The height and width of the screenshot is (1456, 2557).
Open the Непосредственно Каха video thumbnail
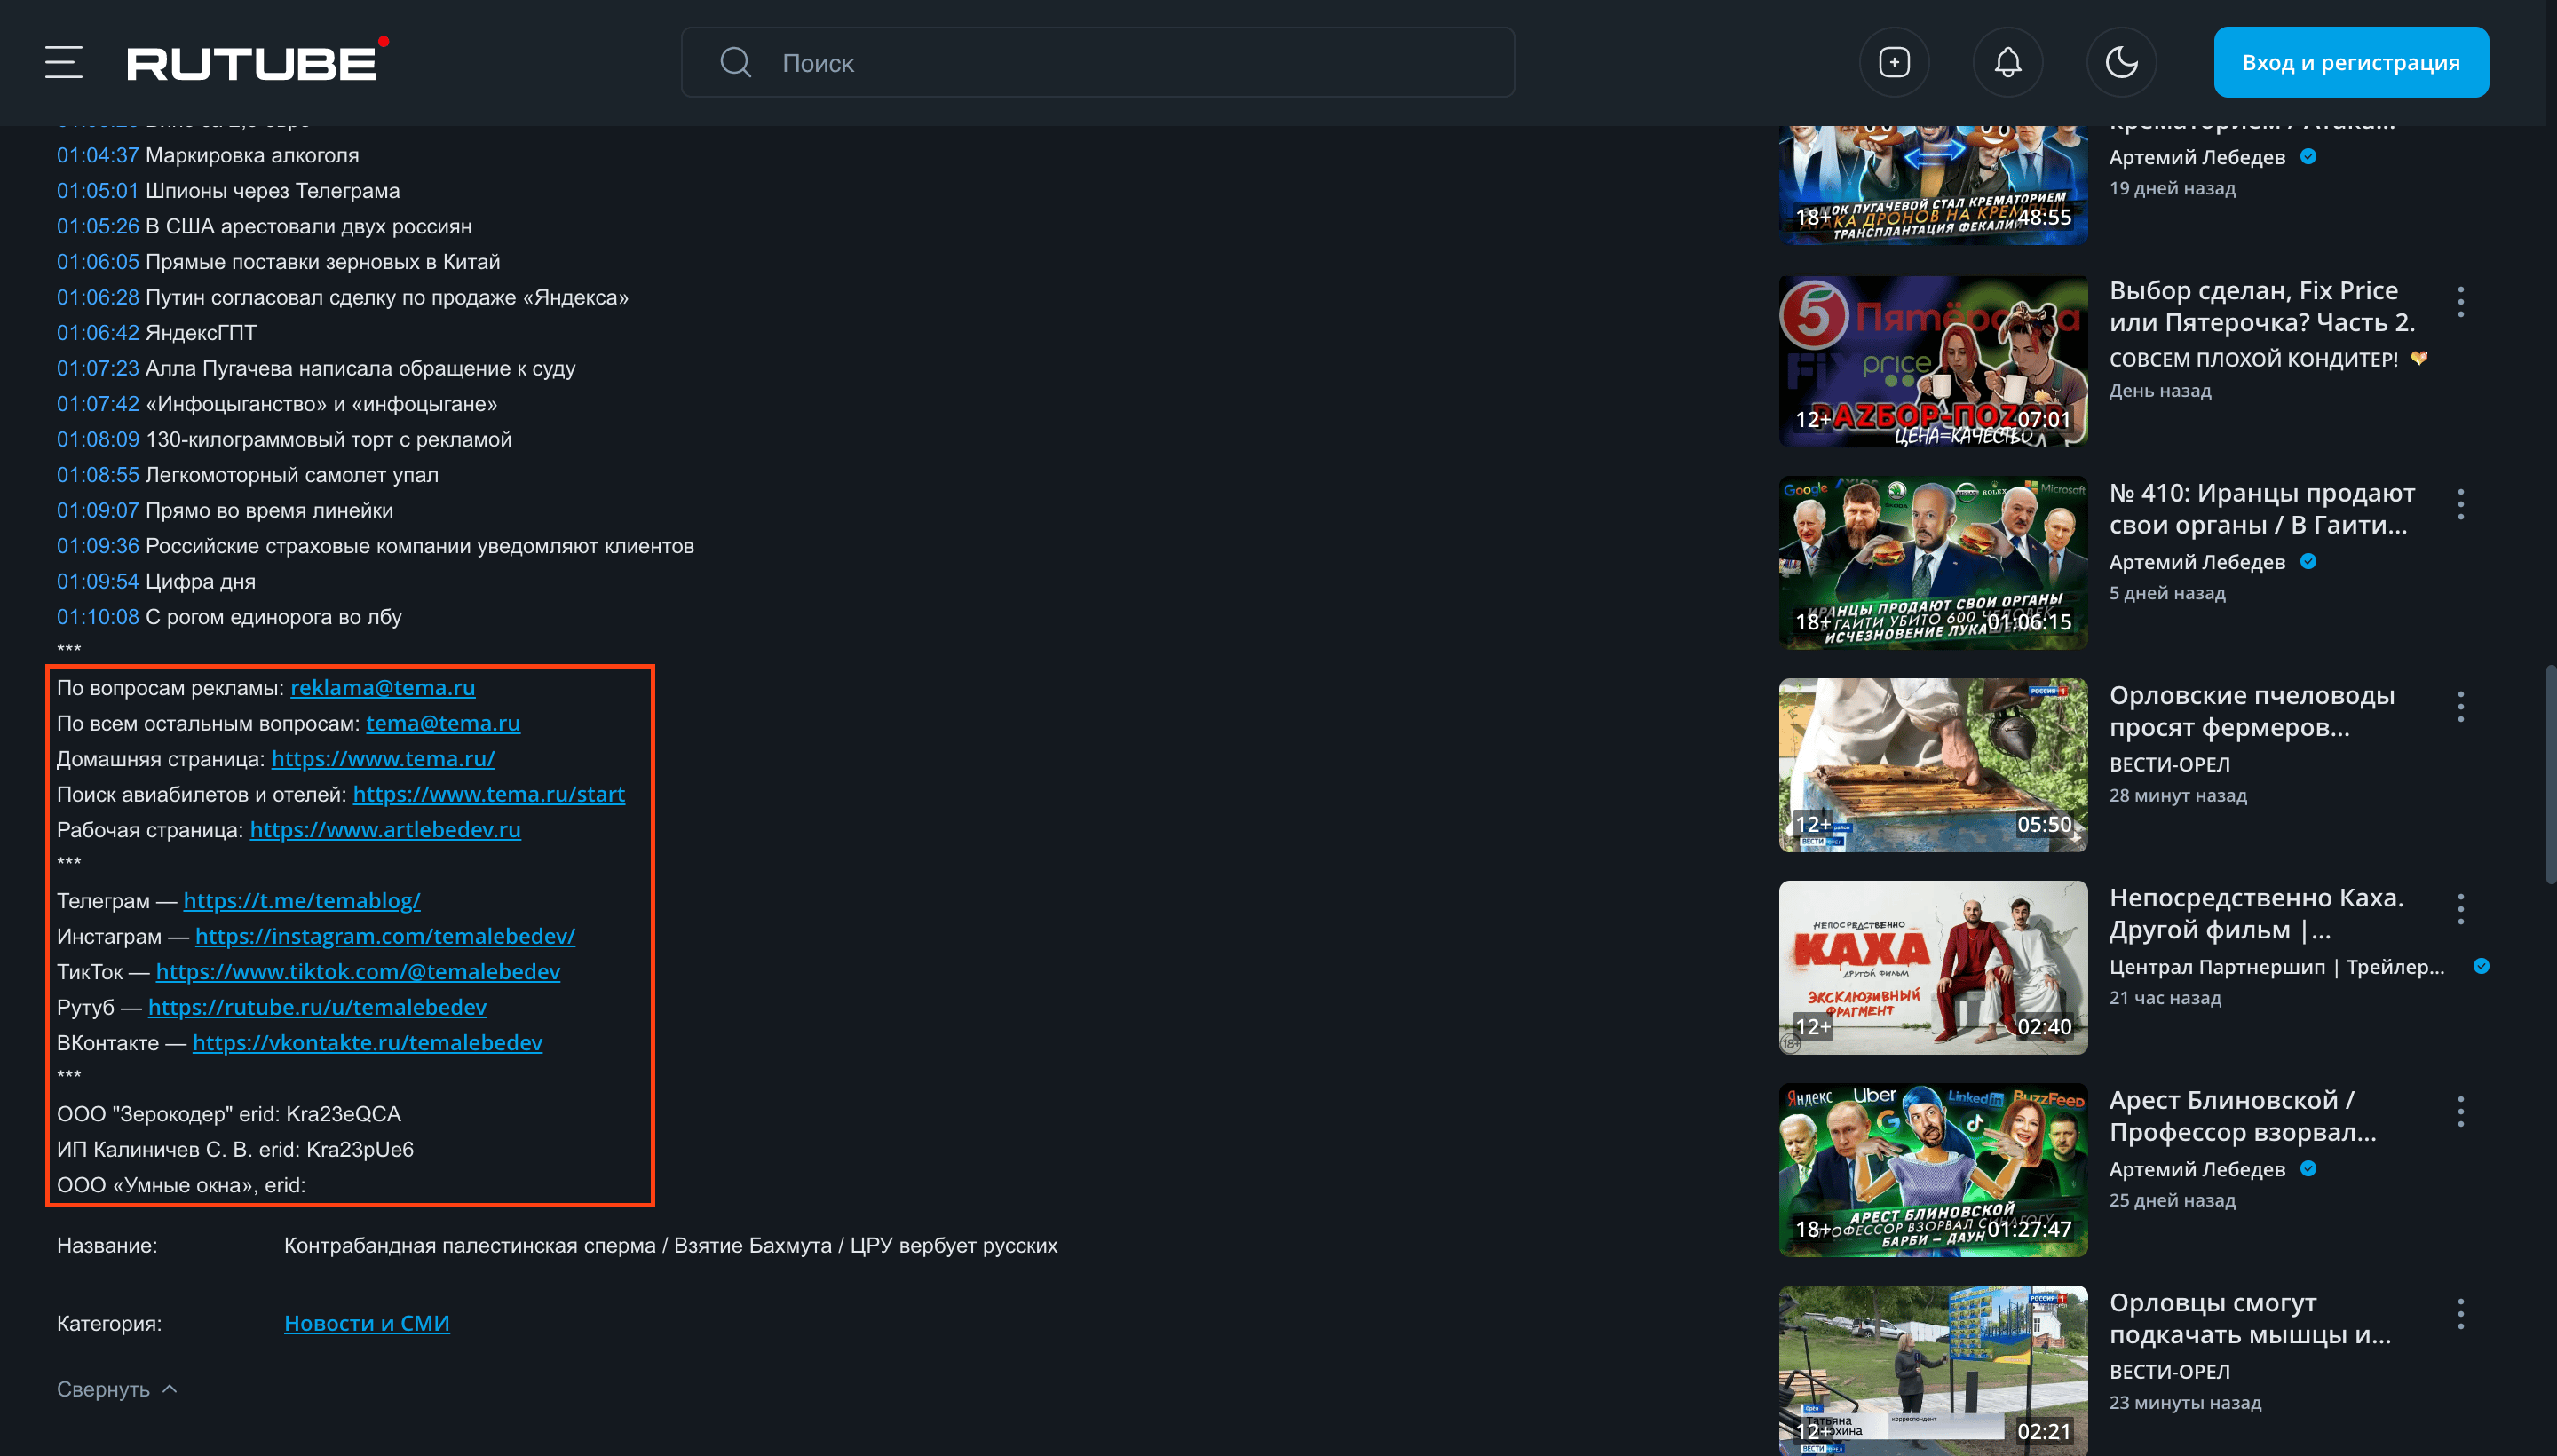[1932, 966]
